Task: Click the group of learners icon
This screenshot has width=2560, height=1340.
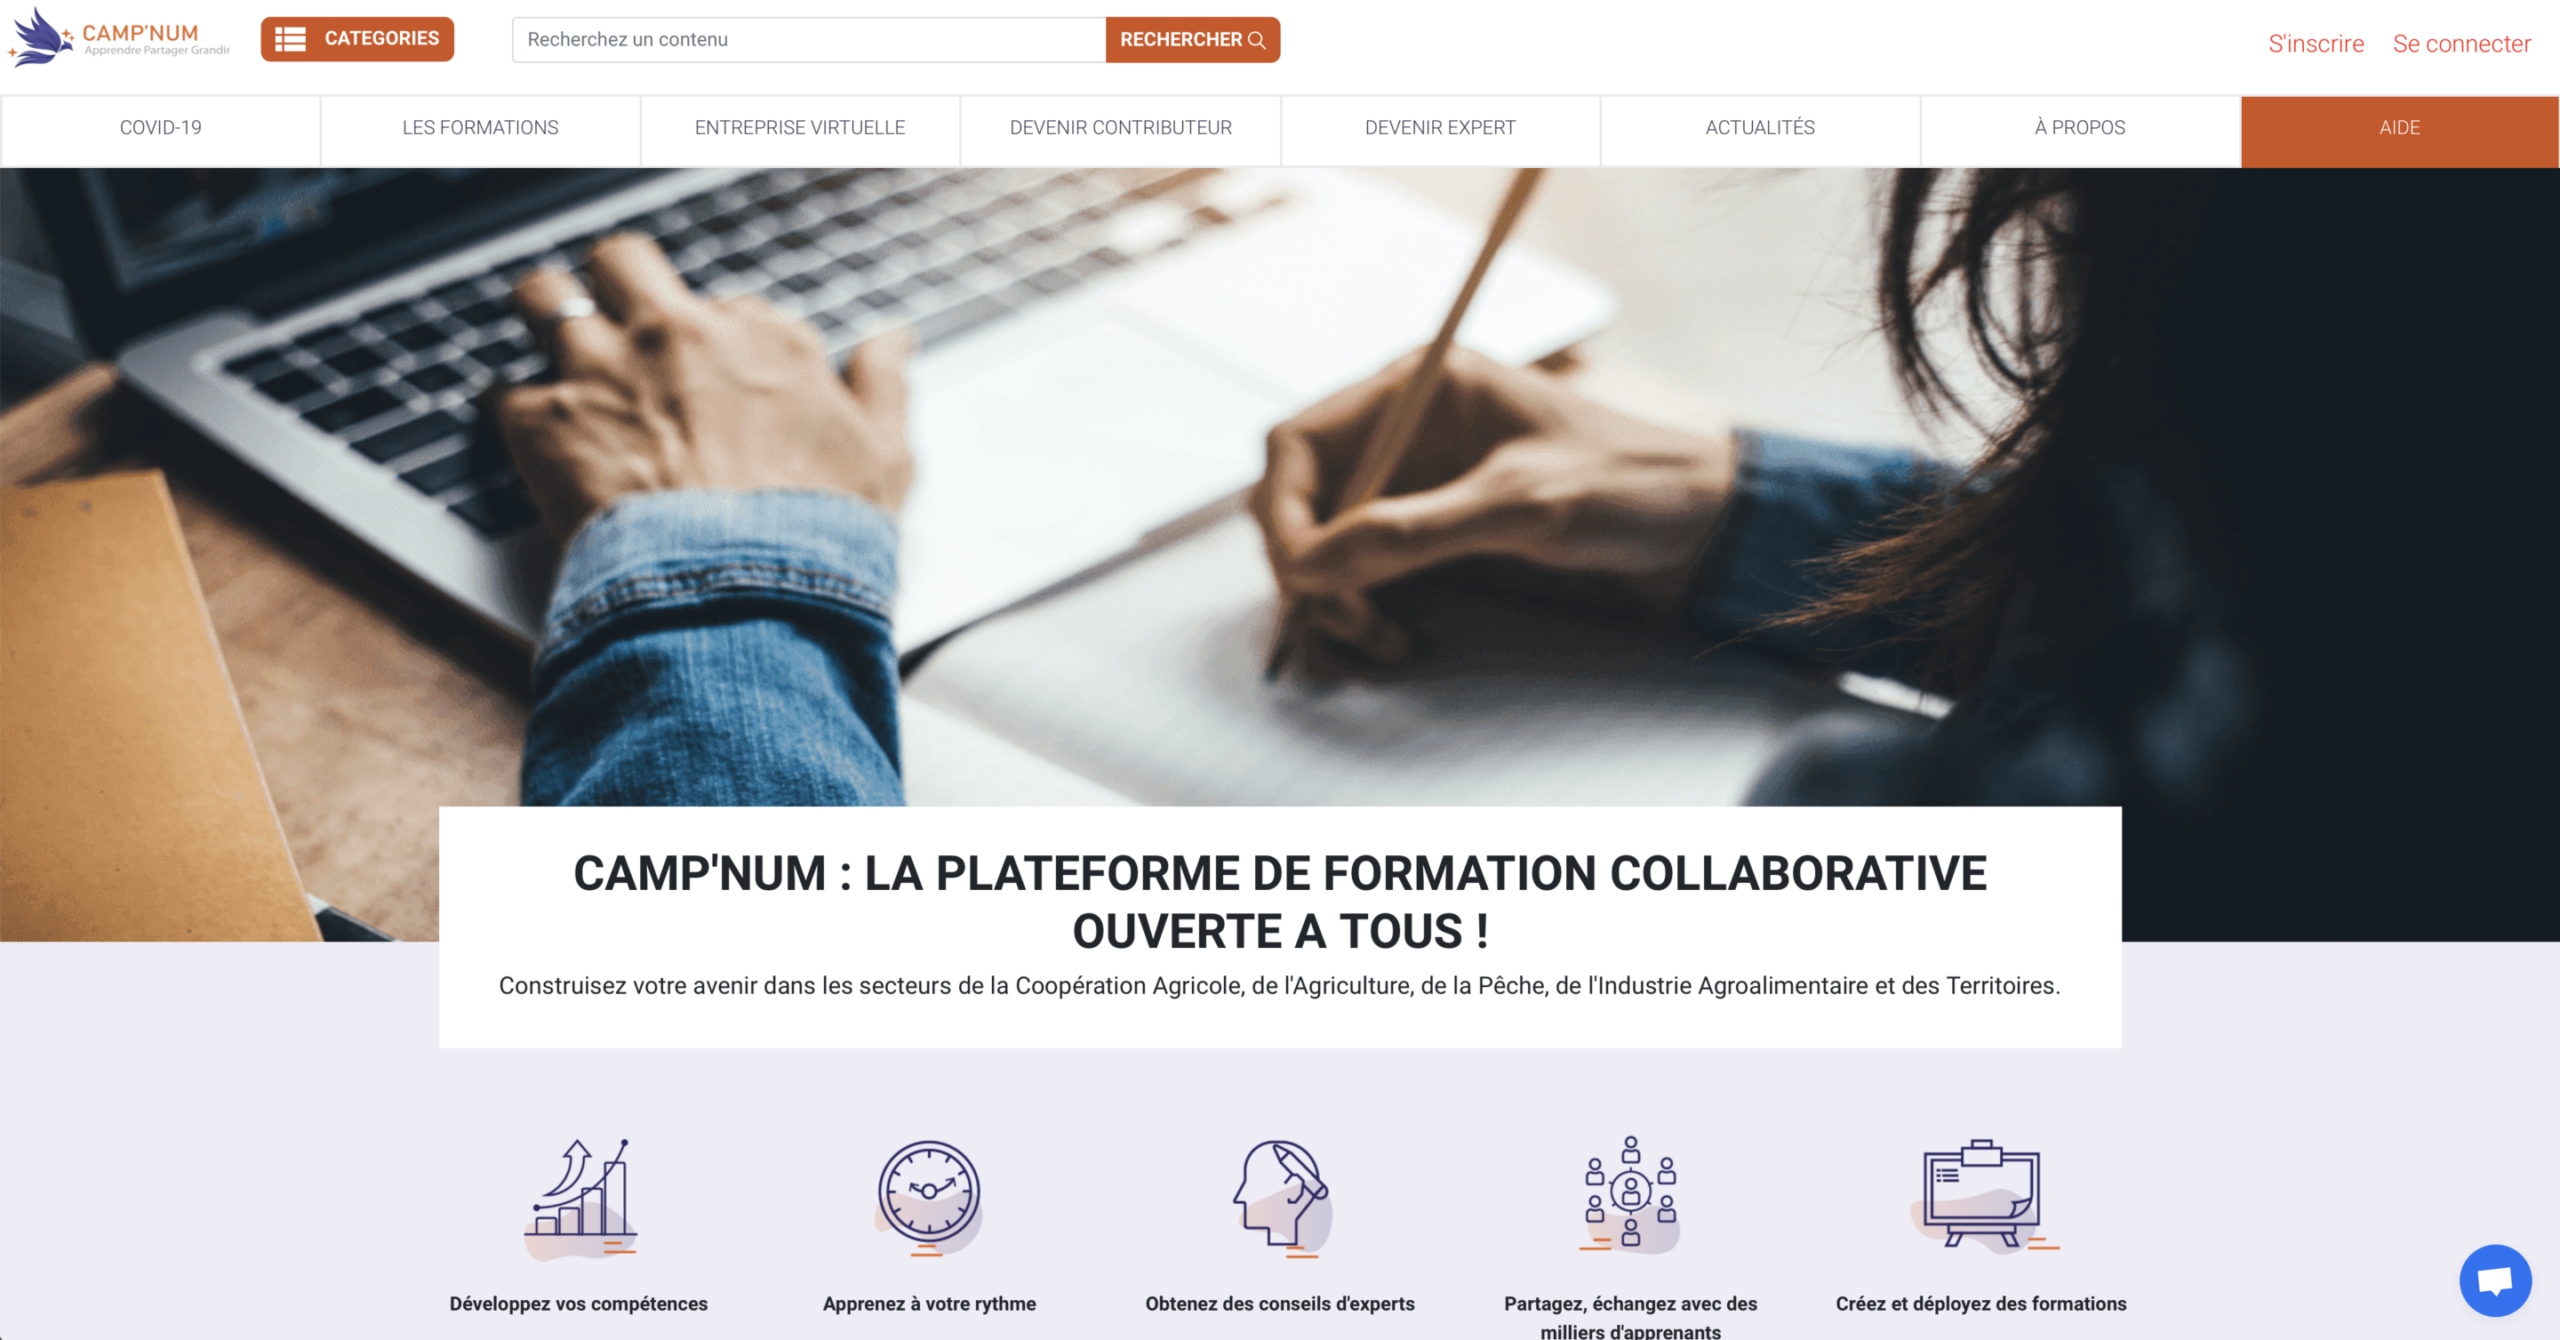Action: (x=1630, y=1194)
